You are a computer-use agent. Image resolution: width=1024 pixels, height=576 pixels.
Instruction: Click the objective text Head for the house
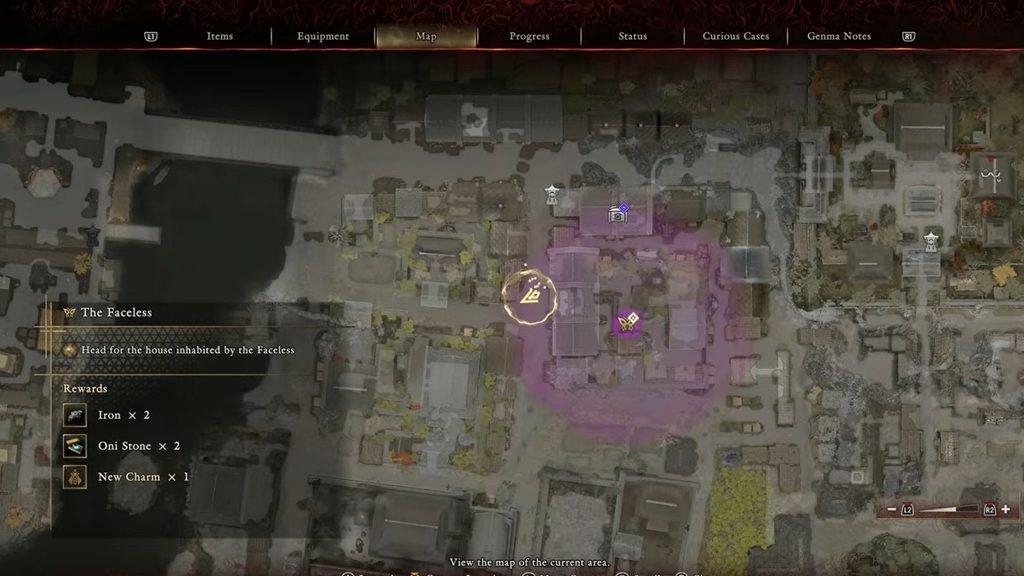187,350
